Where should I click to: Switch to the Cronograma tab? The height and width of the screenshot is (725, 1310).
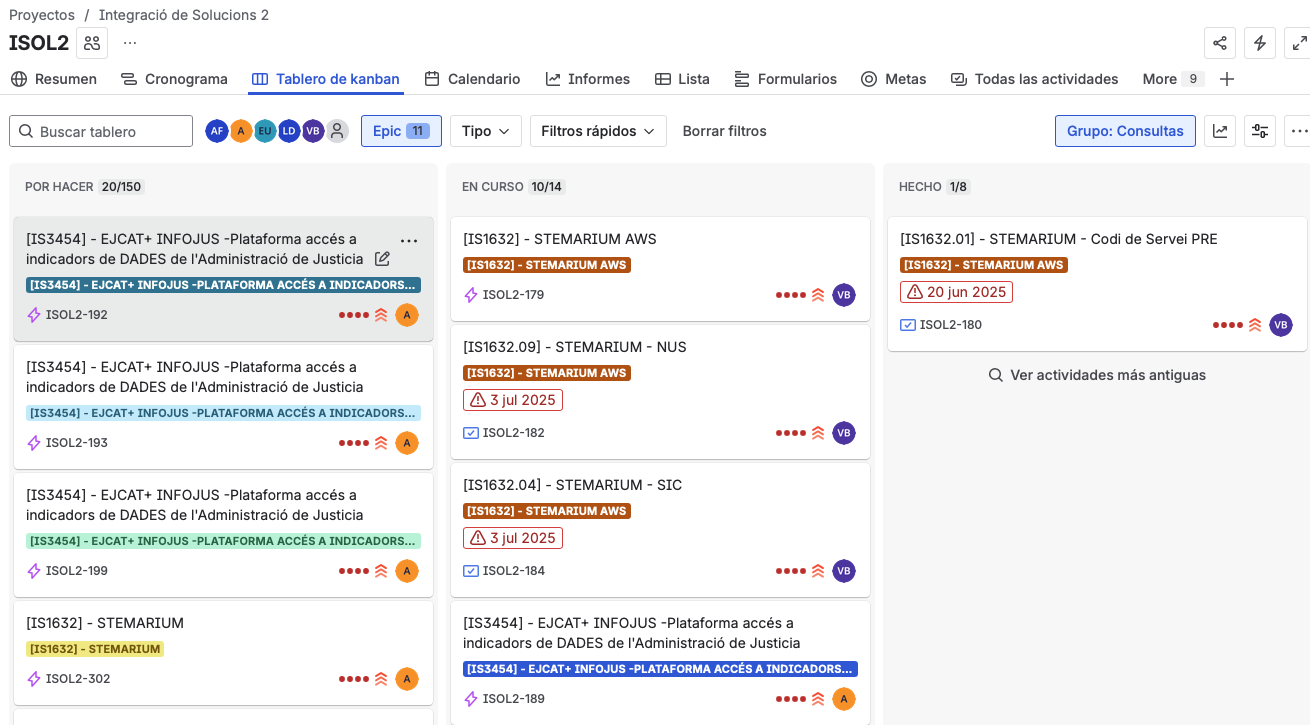174,79
